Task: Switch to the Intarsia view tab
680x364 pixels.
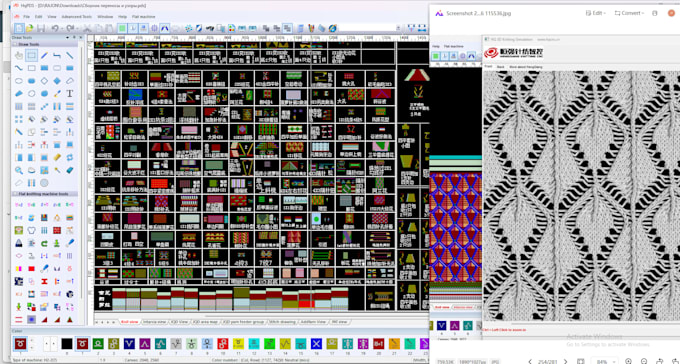Action: point(154,322)
